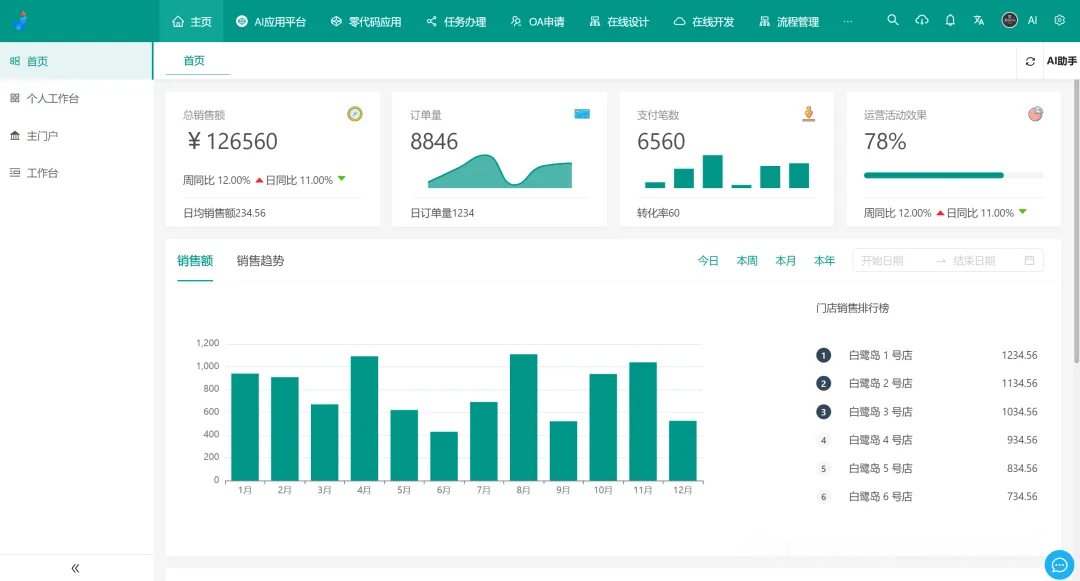
Task: Filter sales by 本年
Action: click(x=824, y=261)
